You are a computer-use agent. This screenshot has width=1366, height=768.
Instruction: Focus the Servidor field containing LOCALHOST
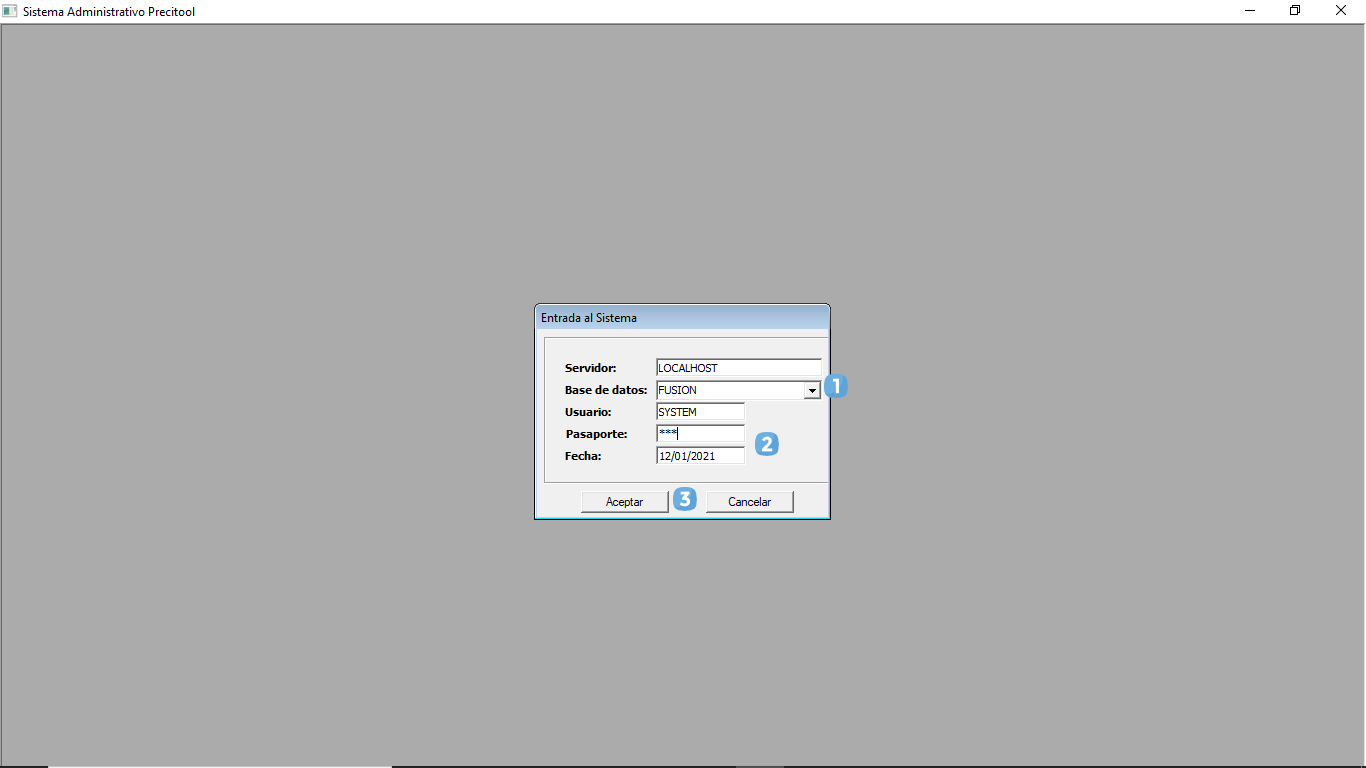pos(739,368)
